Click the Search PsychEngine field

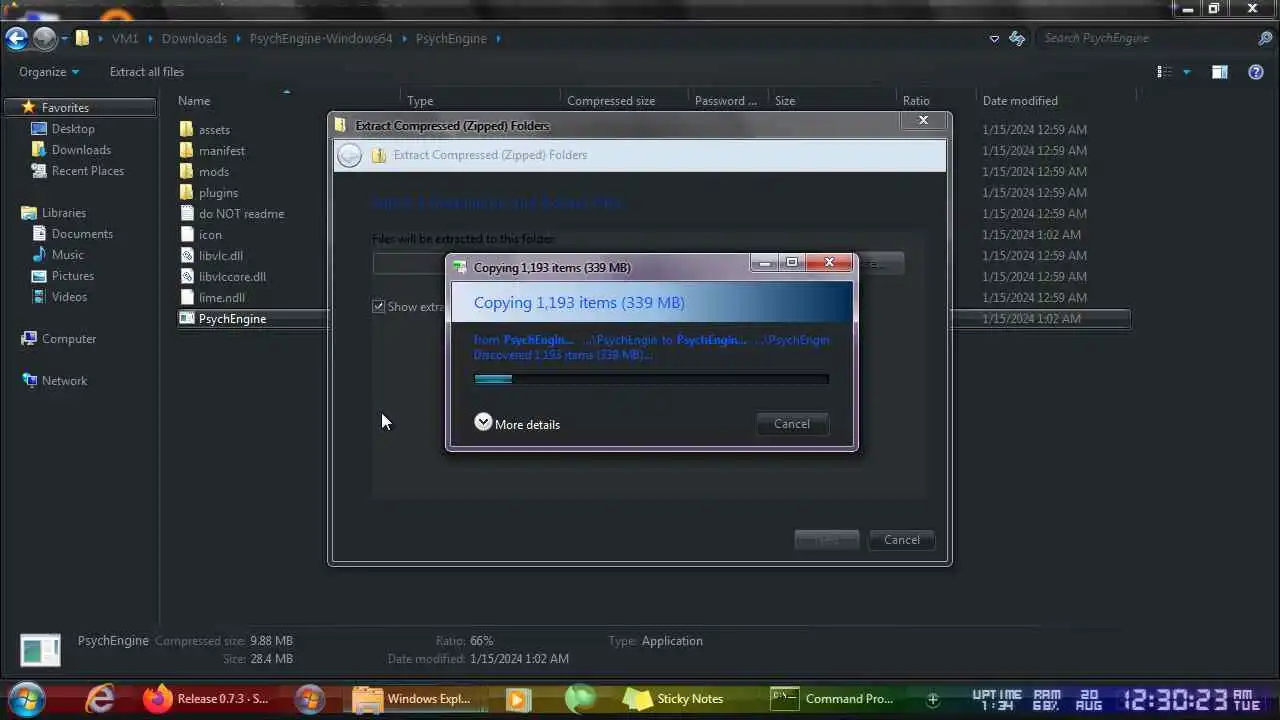[x=1145, y=38]
